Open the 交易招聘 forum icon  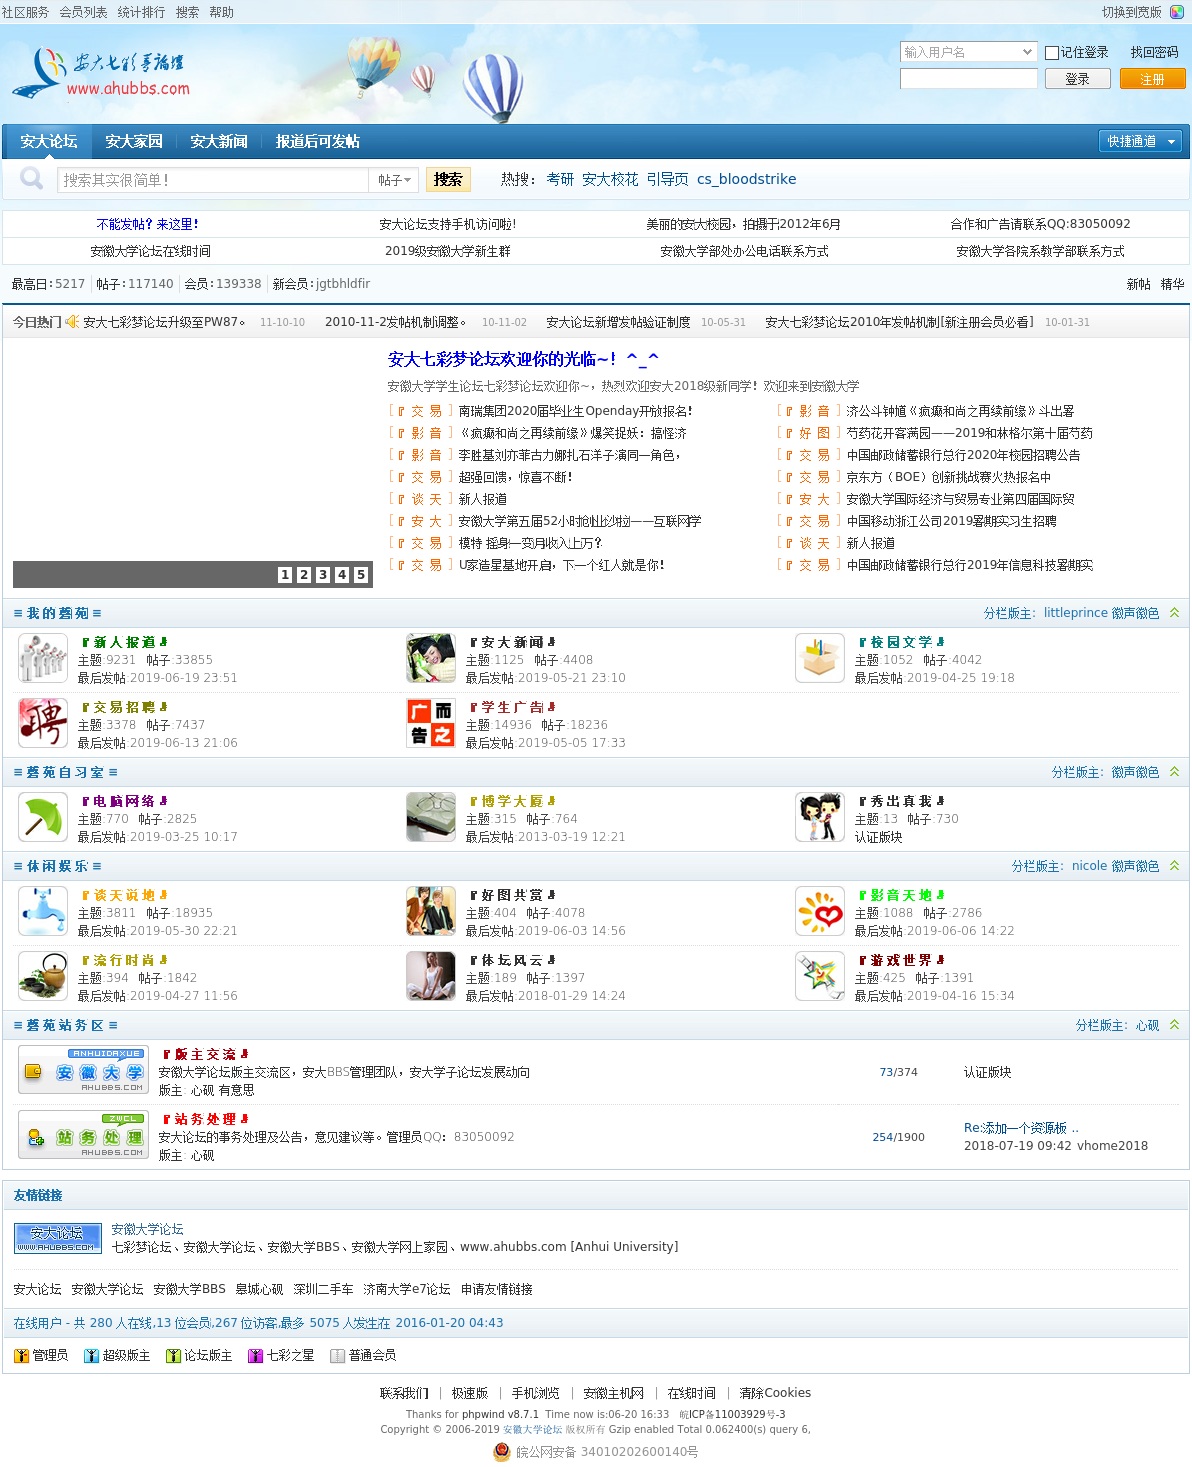coord(42,723)
